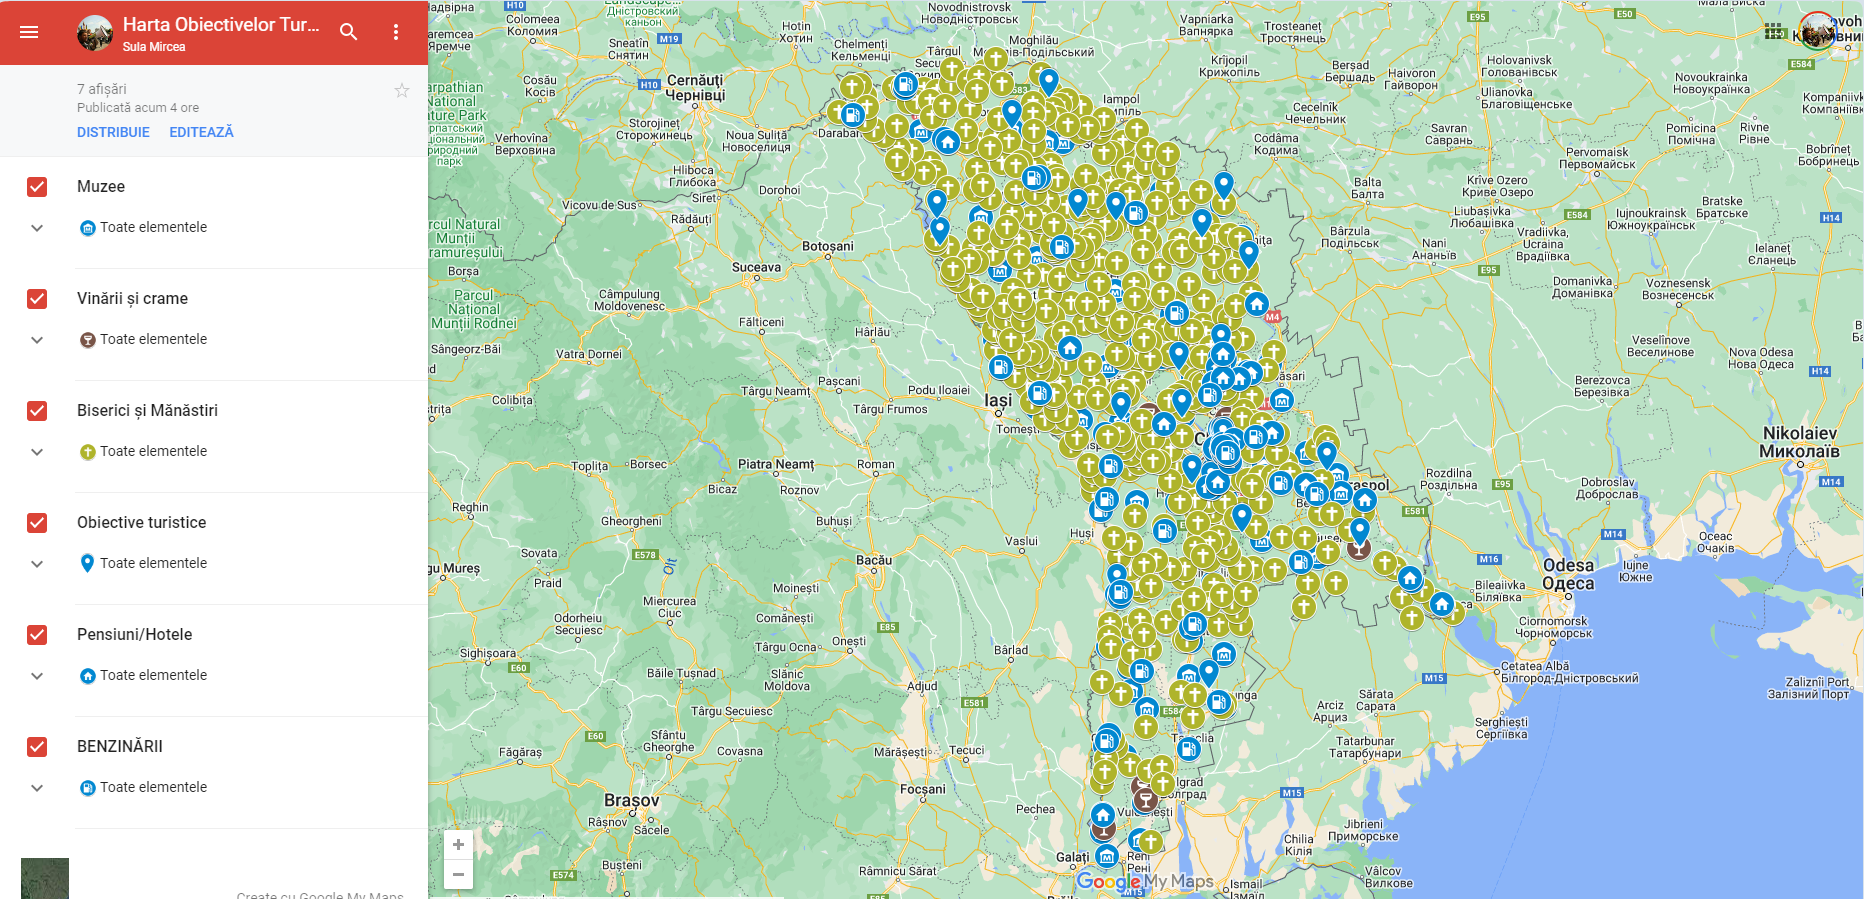Uncheck the Muzee layer checkbox
Viewport: 1864px width, 899px height.
(x=37, y=187)
